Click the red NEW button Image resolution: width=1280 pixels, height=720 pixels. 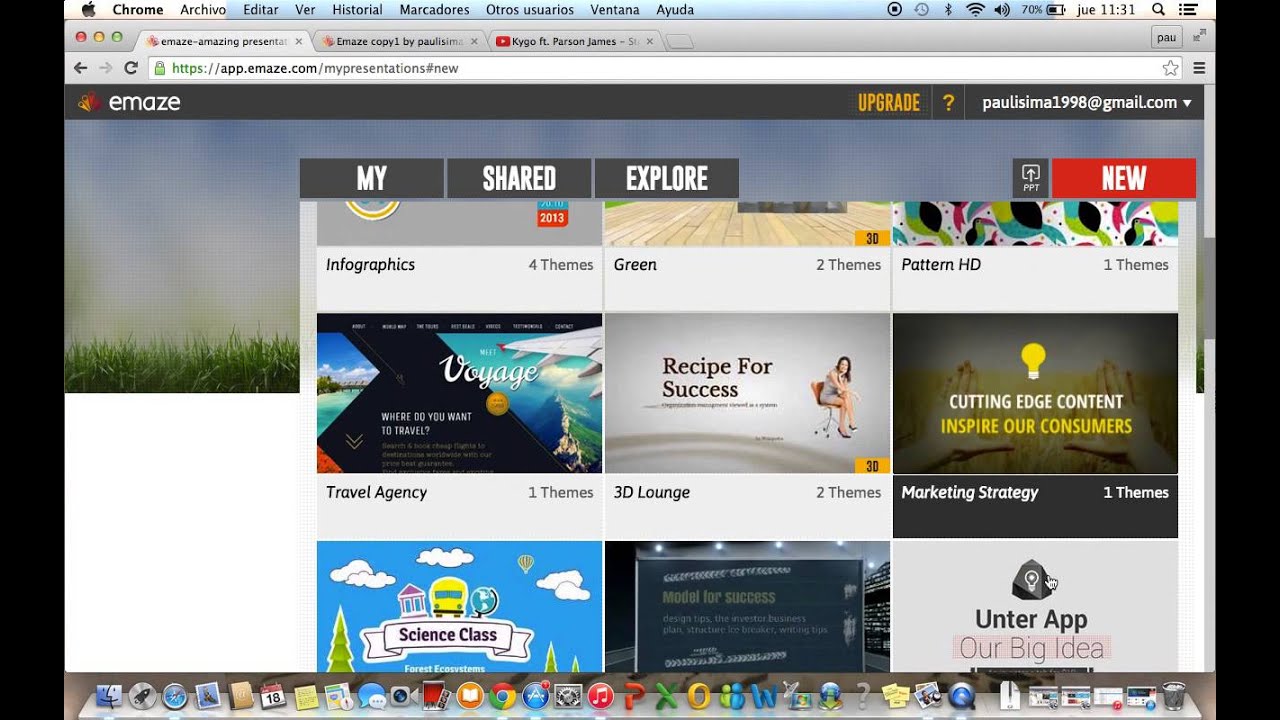[x=1124, y=178]
